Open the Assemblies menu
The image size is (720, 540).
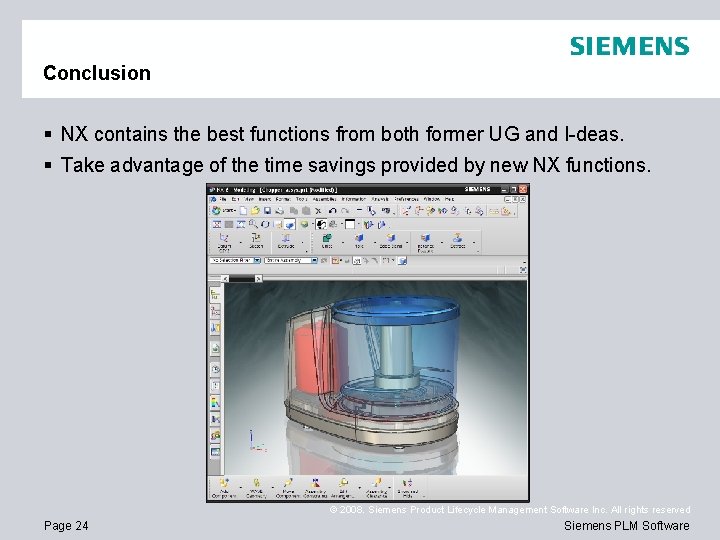tap(324, 199)
